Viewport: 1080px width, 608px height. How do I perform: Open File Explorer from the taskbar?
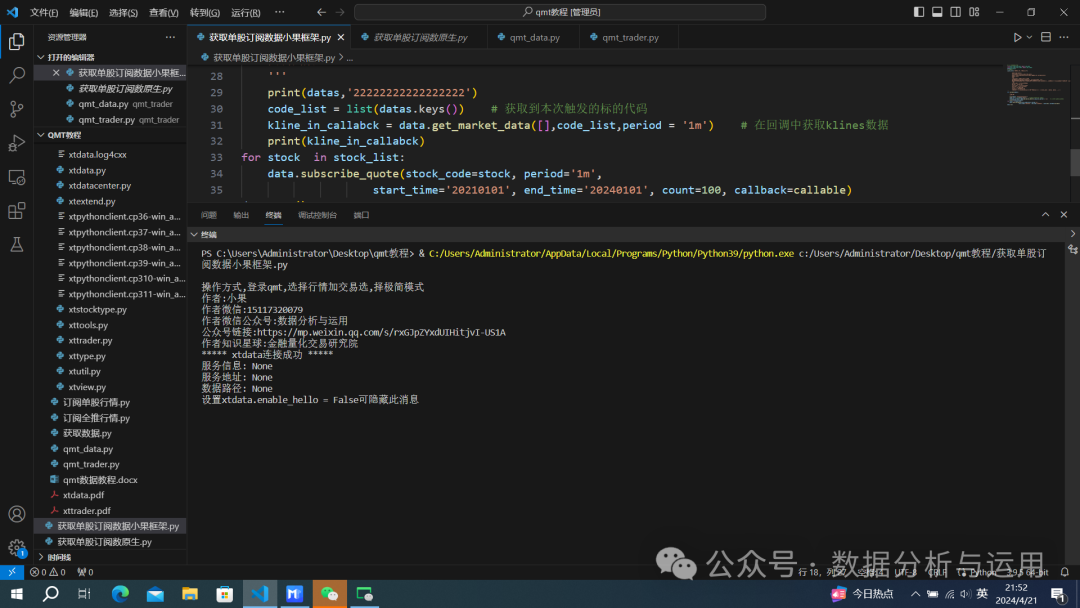(189, 594)
